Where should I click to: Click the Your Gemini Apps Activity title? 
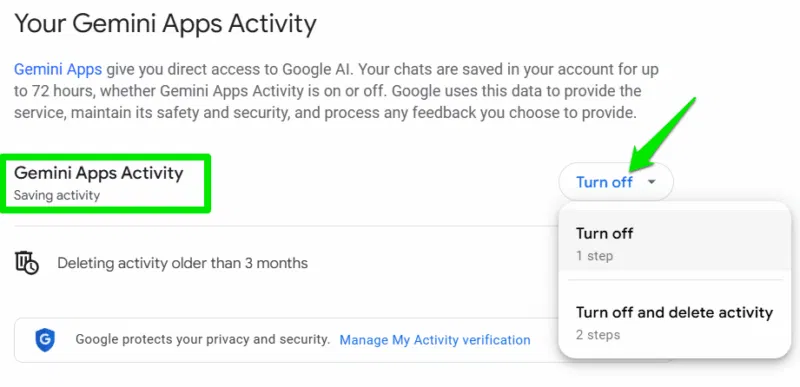click(165, 23)
